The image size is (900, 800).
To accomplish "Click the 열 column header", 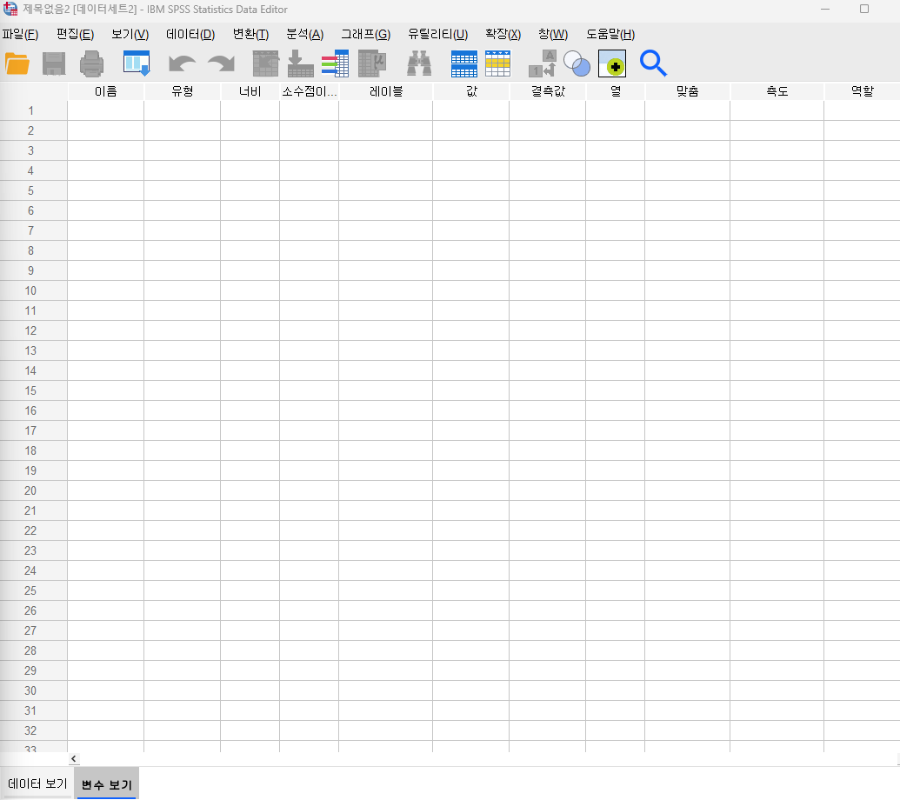I will point(615,91).
